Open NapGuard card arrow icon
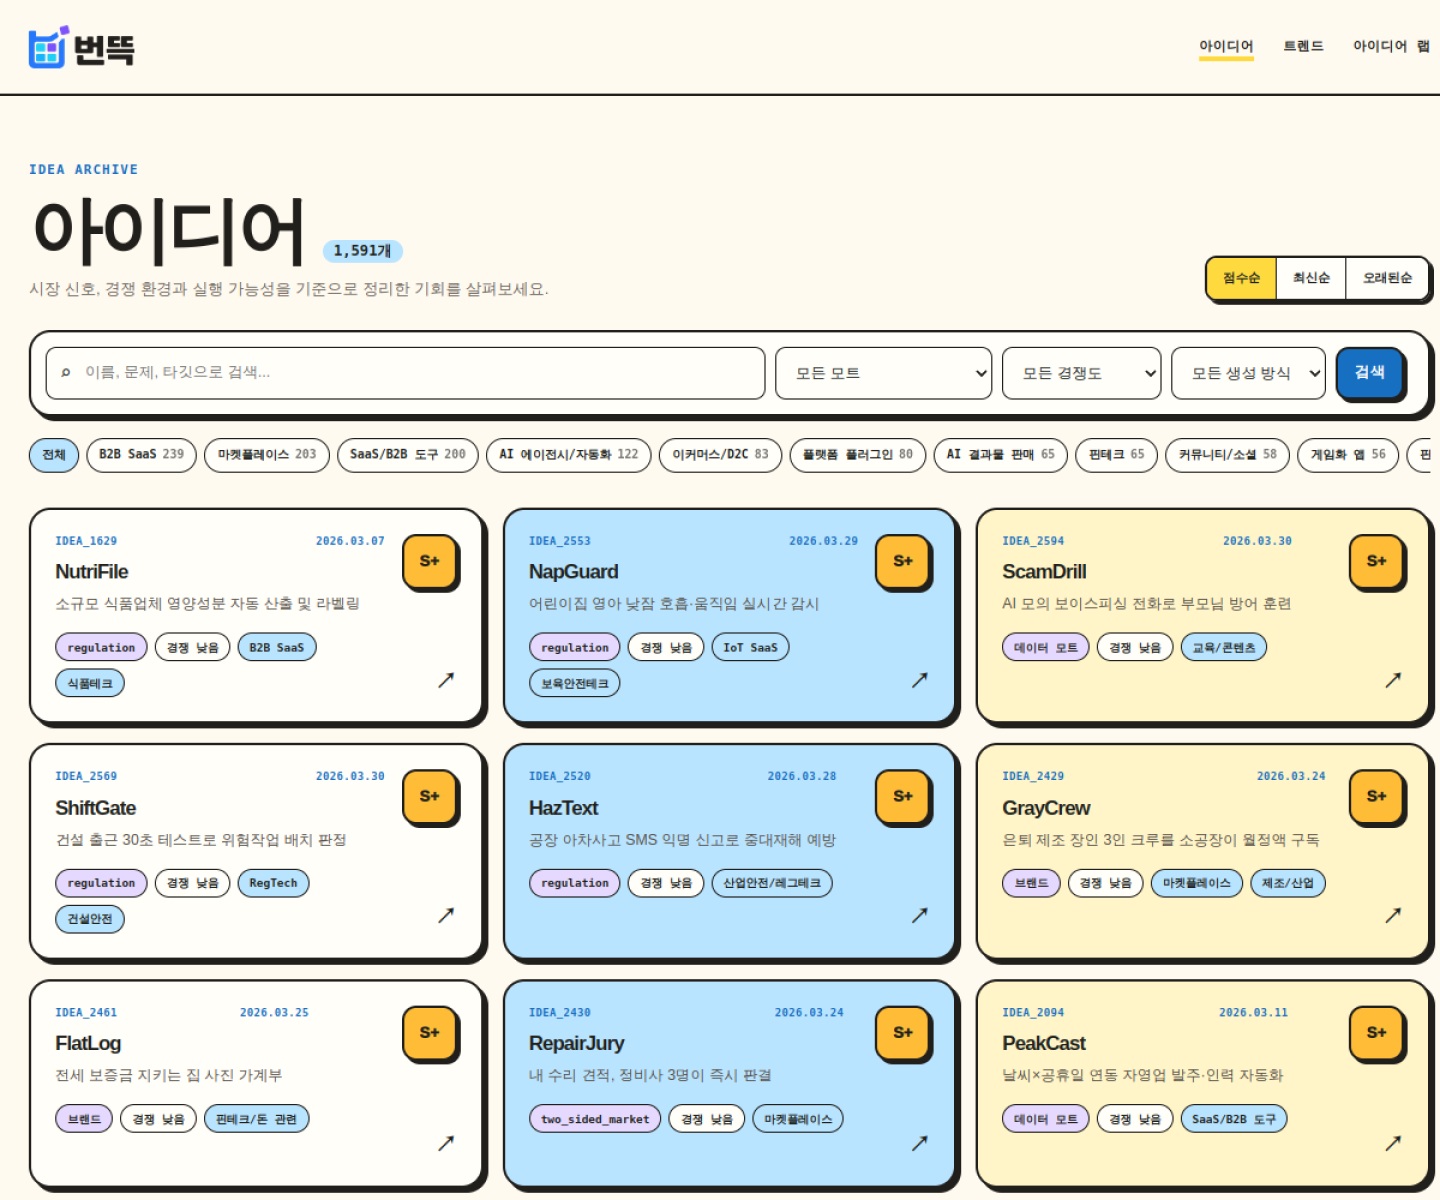The height and width of the screenshot is (1200, 1440). (x=920, y=680)
